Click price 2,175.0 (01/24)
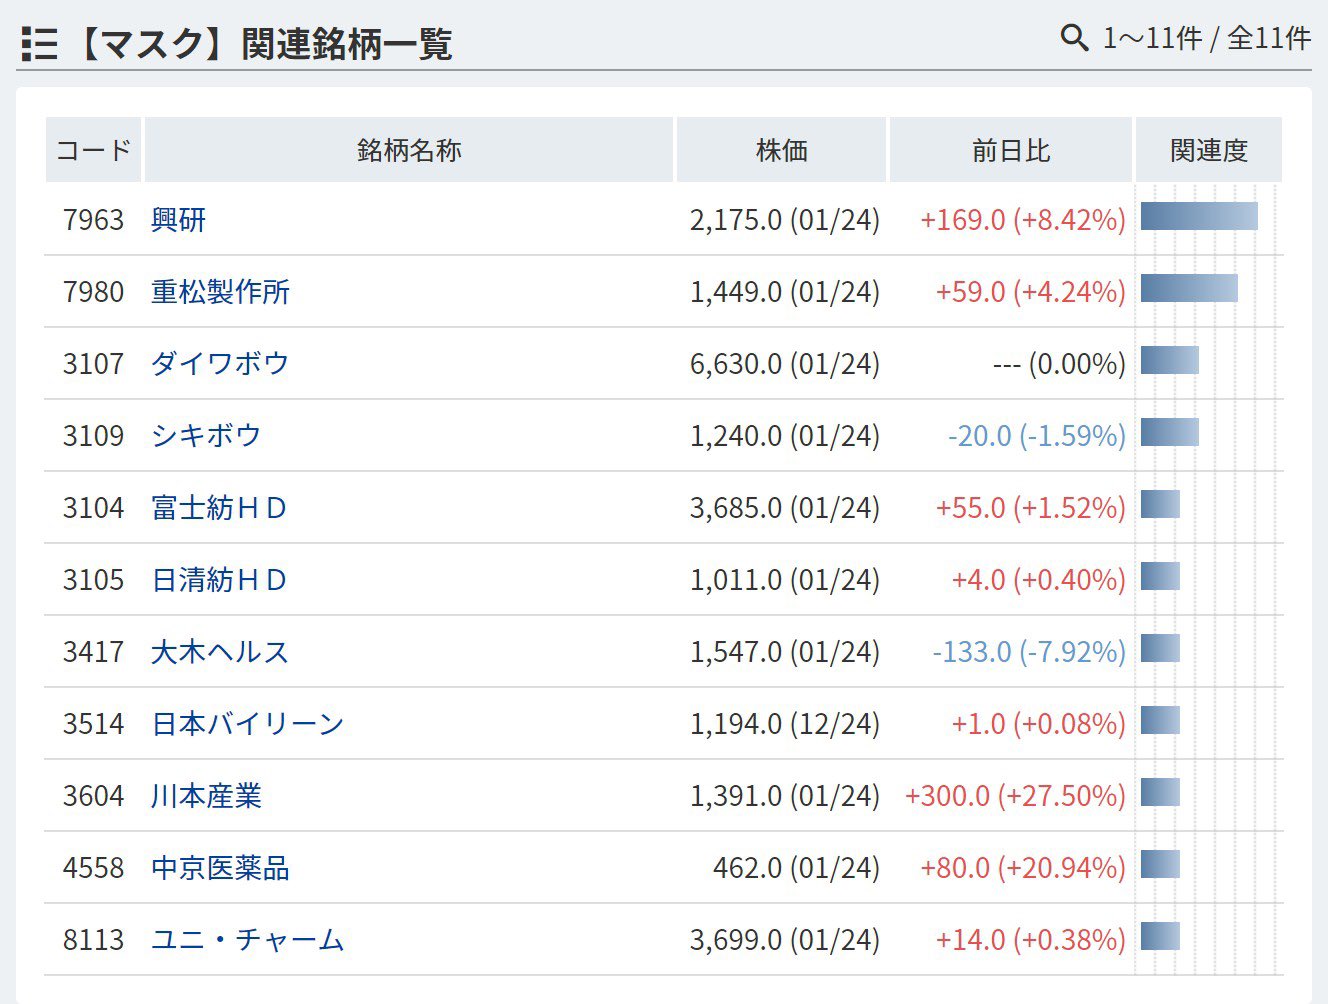 [x=785, y=220]
